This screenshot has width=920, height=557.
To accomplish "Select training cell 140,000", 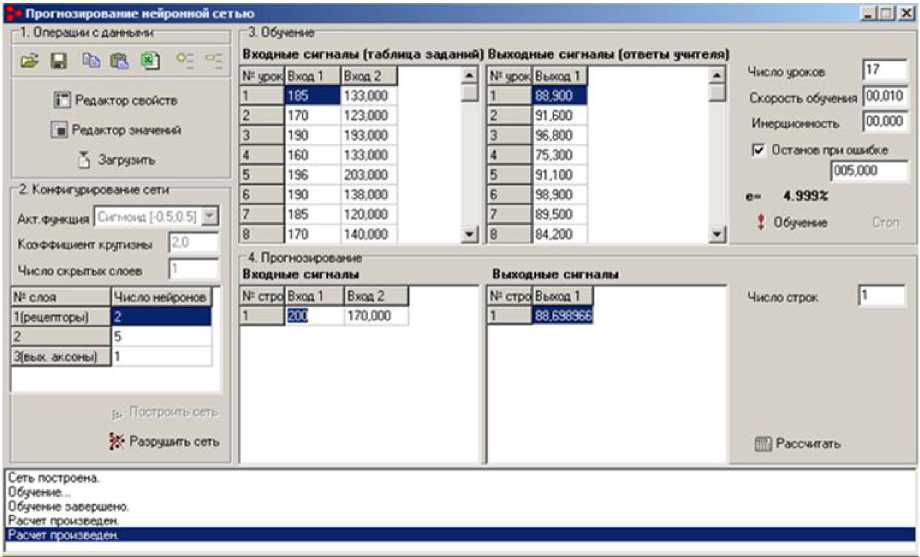I will (x=368, y=234).
